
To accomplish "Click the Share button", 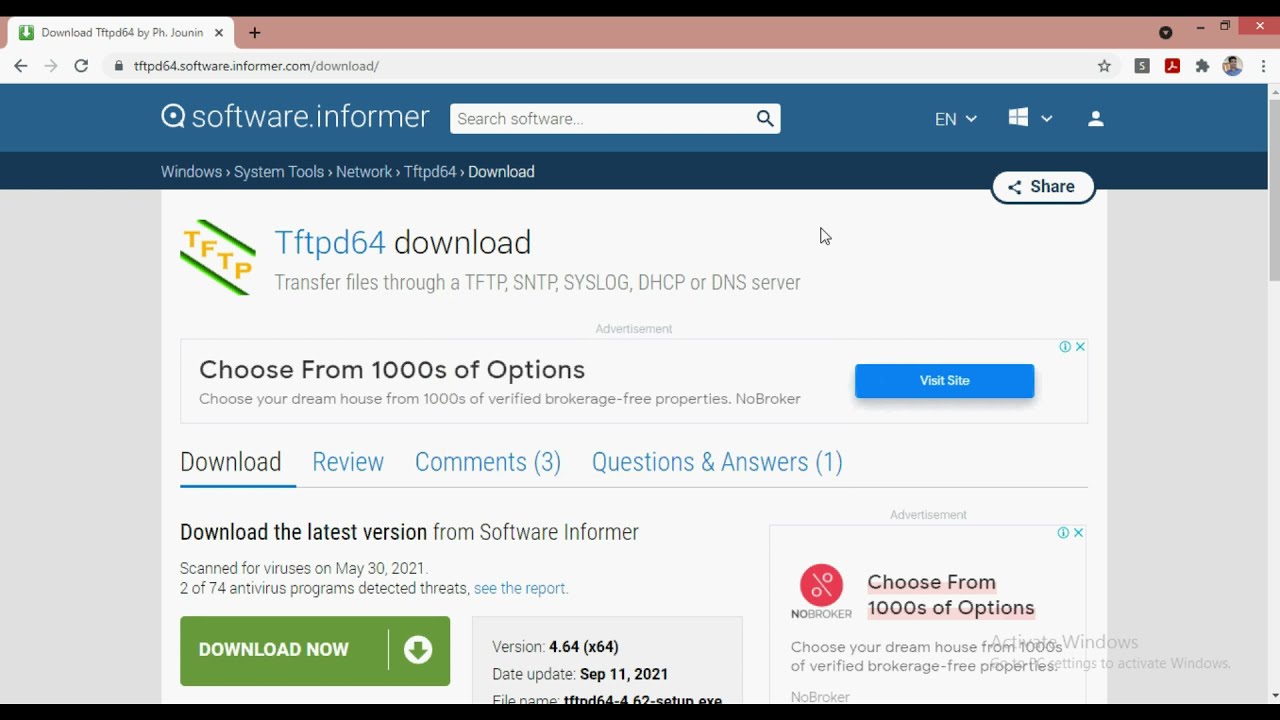I will (x=1043, y=187).
